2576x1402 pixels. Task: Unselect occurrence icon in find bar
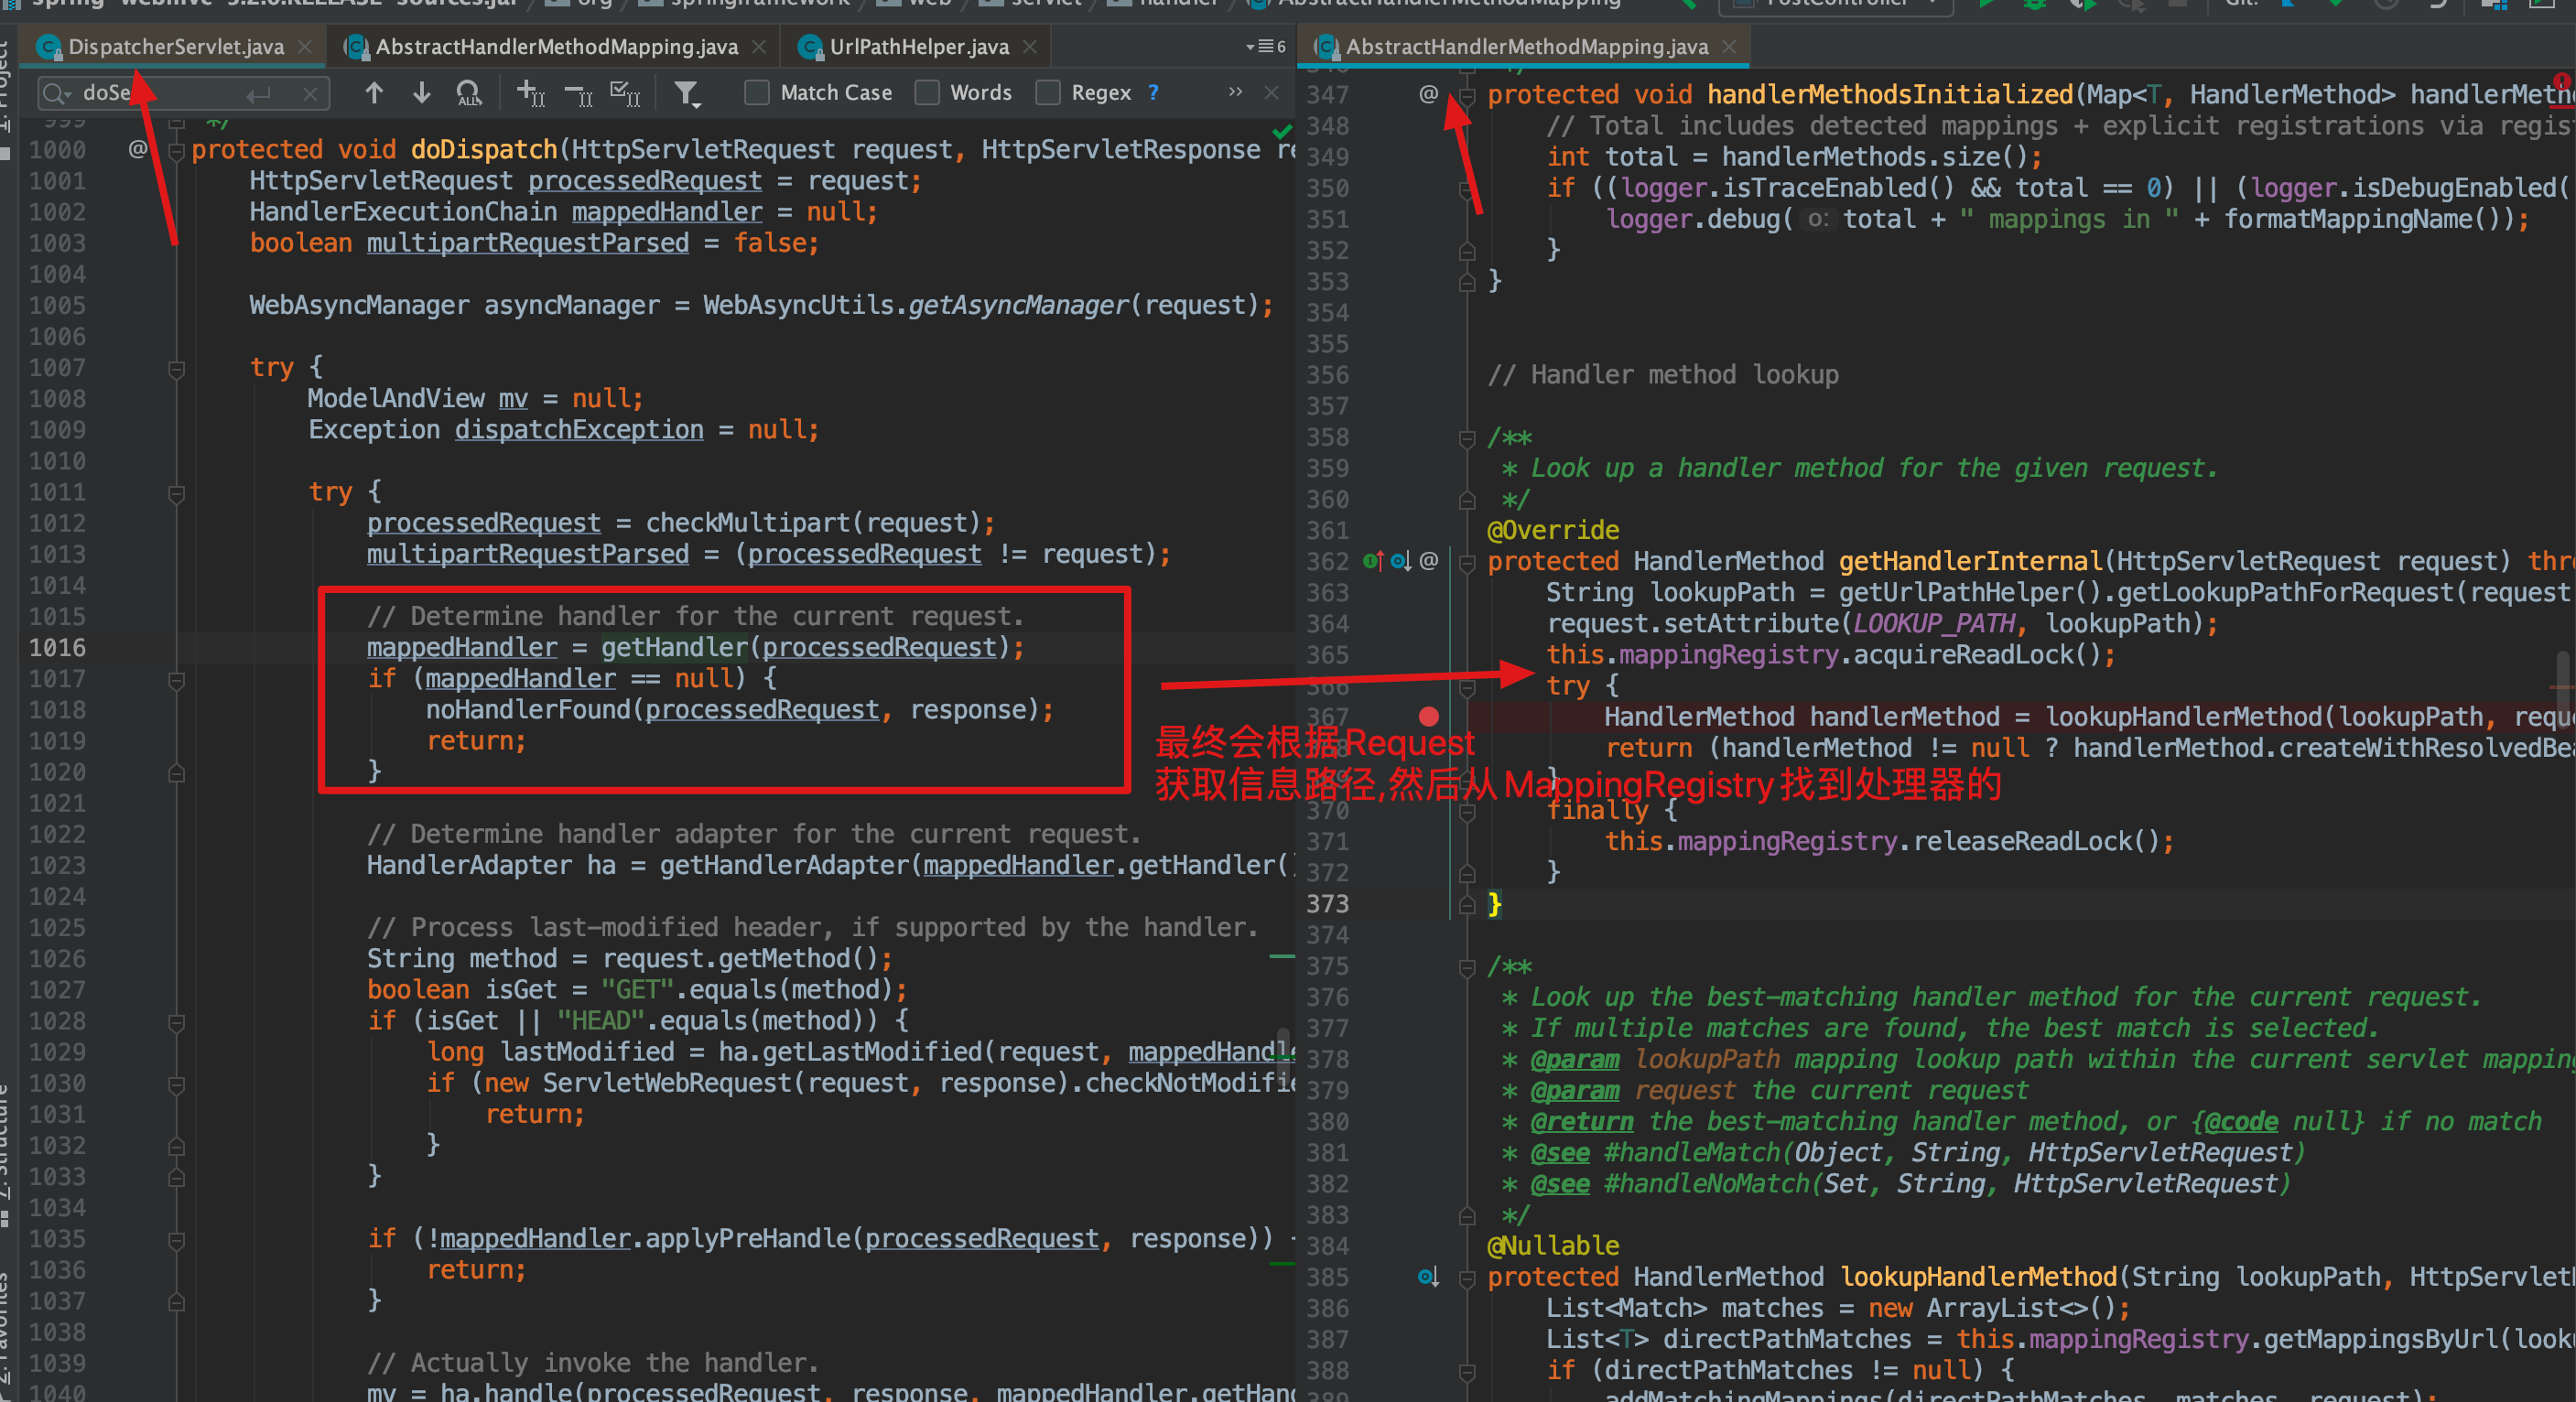(578, 93)
